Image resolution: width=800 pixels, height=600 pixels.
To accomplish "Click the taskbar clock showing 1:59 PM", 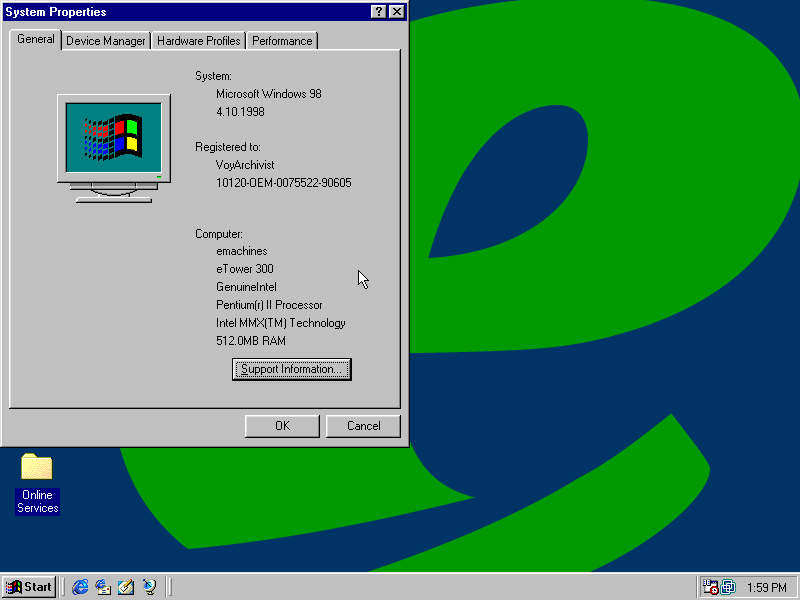I will 766,587.
